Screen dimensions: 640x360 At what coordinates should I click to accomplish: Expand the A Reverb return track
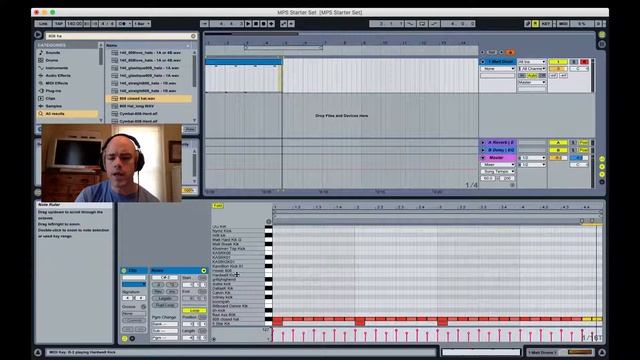(483, 142)
